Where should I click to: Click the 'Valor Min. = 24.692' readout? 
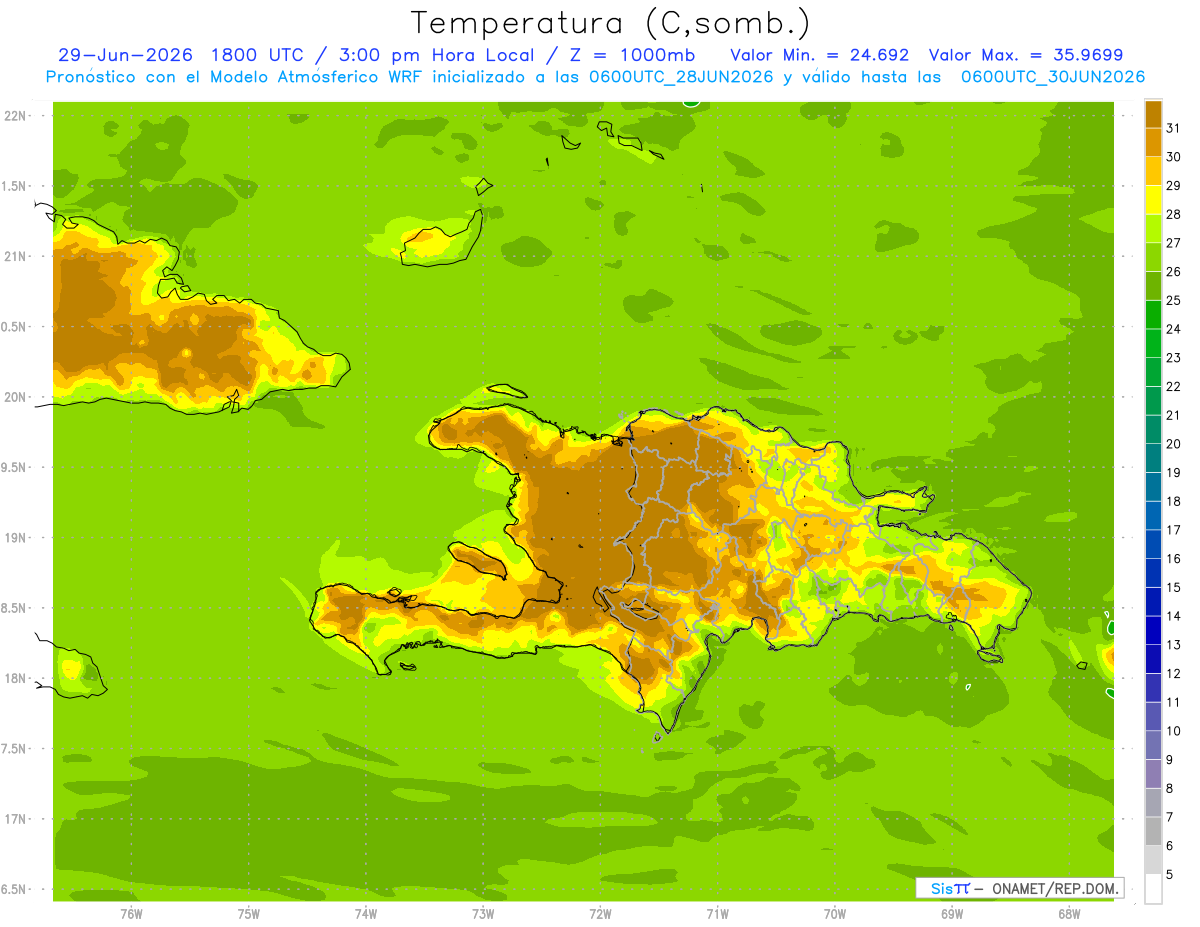point(820,55)
